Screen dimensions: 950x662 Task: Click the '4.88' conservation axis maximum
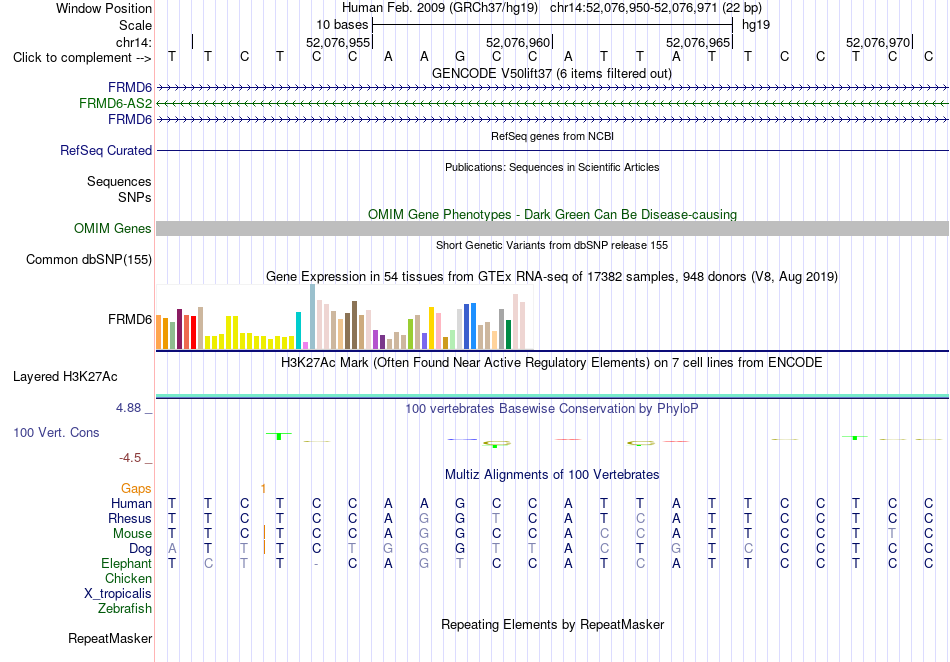click(128, 408)
